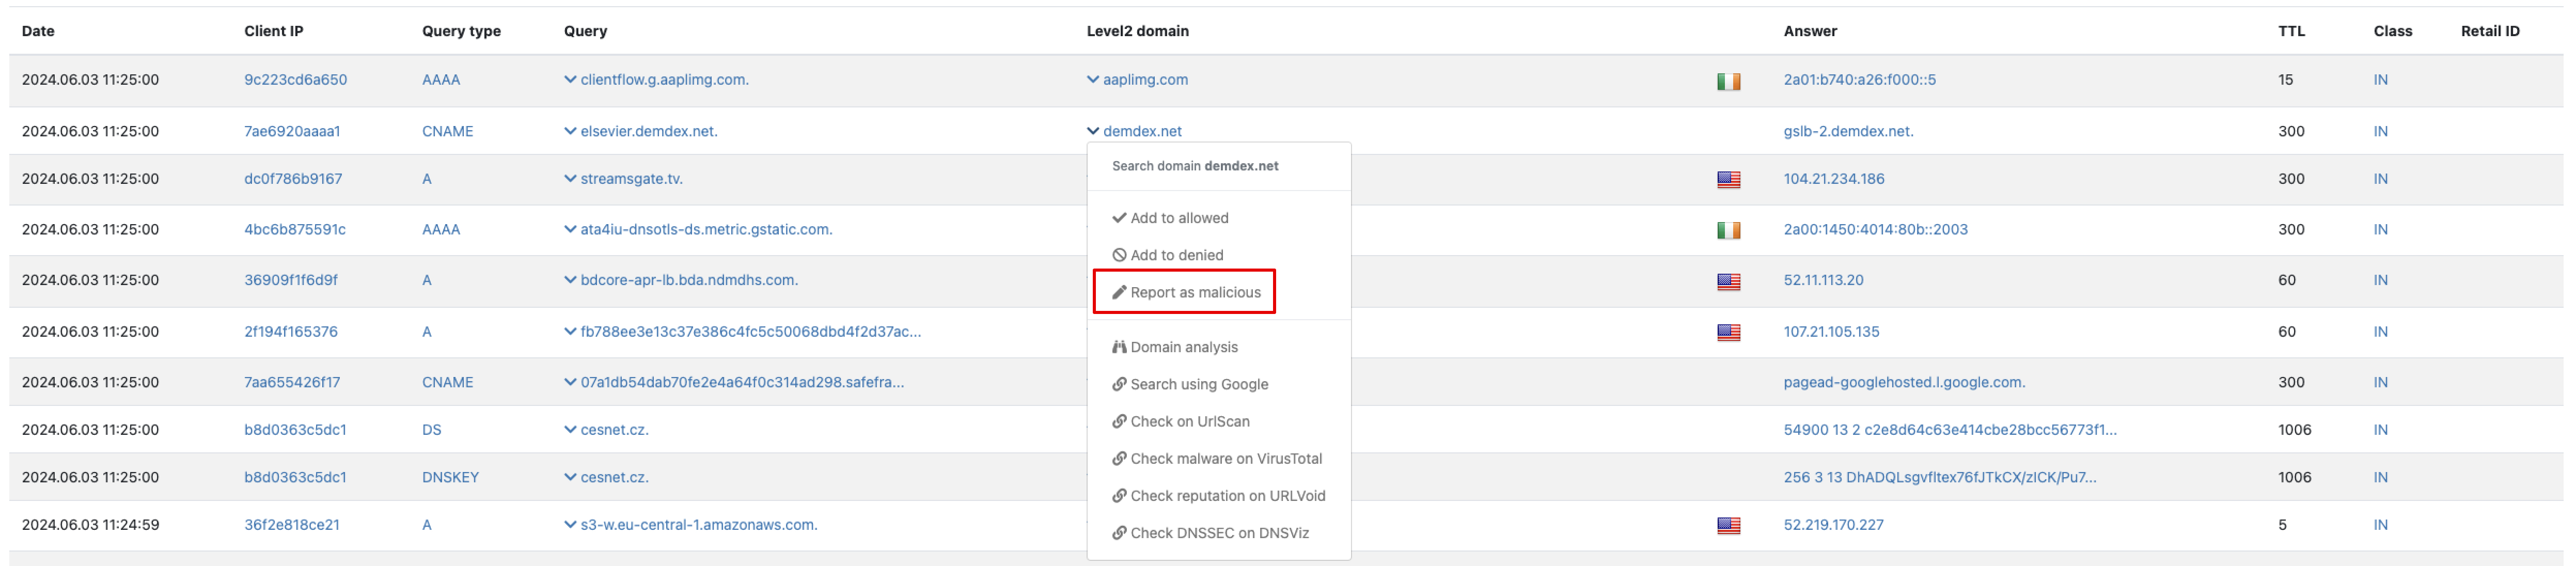Image resolution: width=2576 pixels, height=566 pixels.
Task: Click answer pagead-googlehosted.l.google.com.
Action: coord(1904,382)
